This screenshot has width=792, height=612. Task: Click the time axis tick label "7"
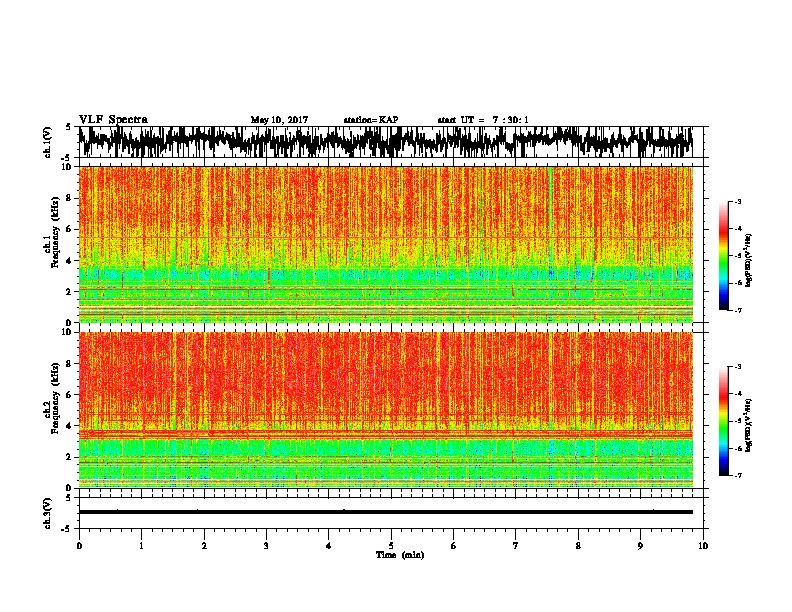click(516, 546)
